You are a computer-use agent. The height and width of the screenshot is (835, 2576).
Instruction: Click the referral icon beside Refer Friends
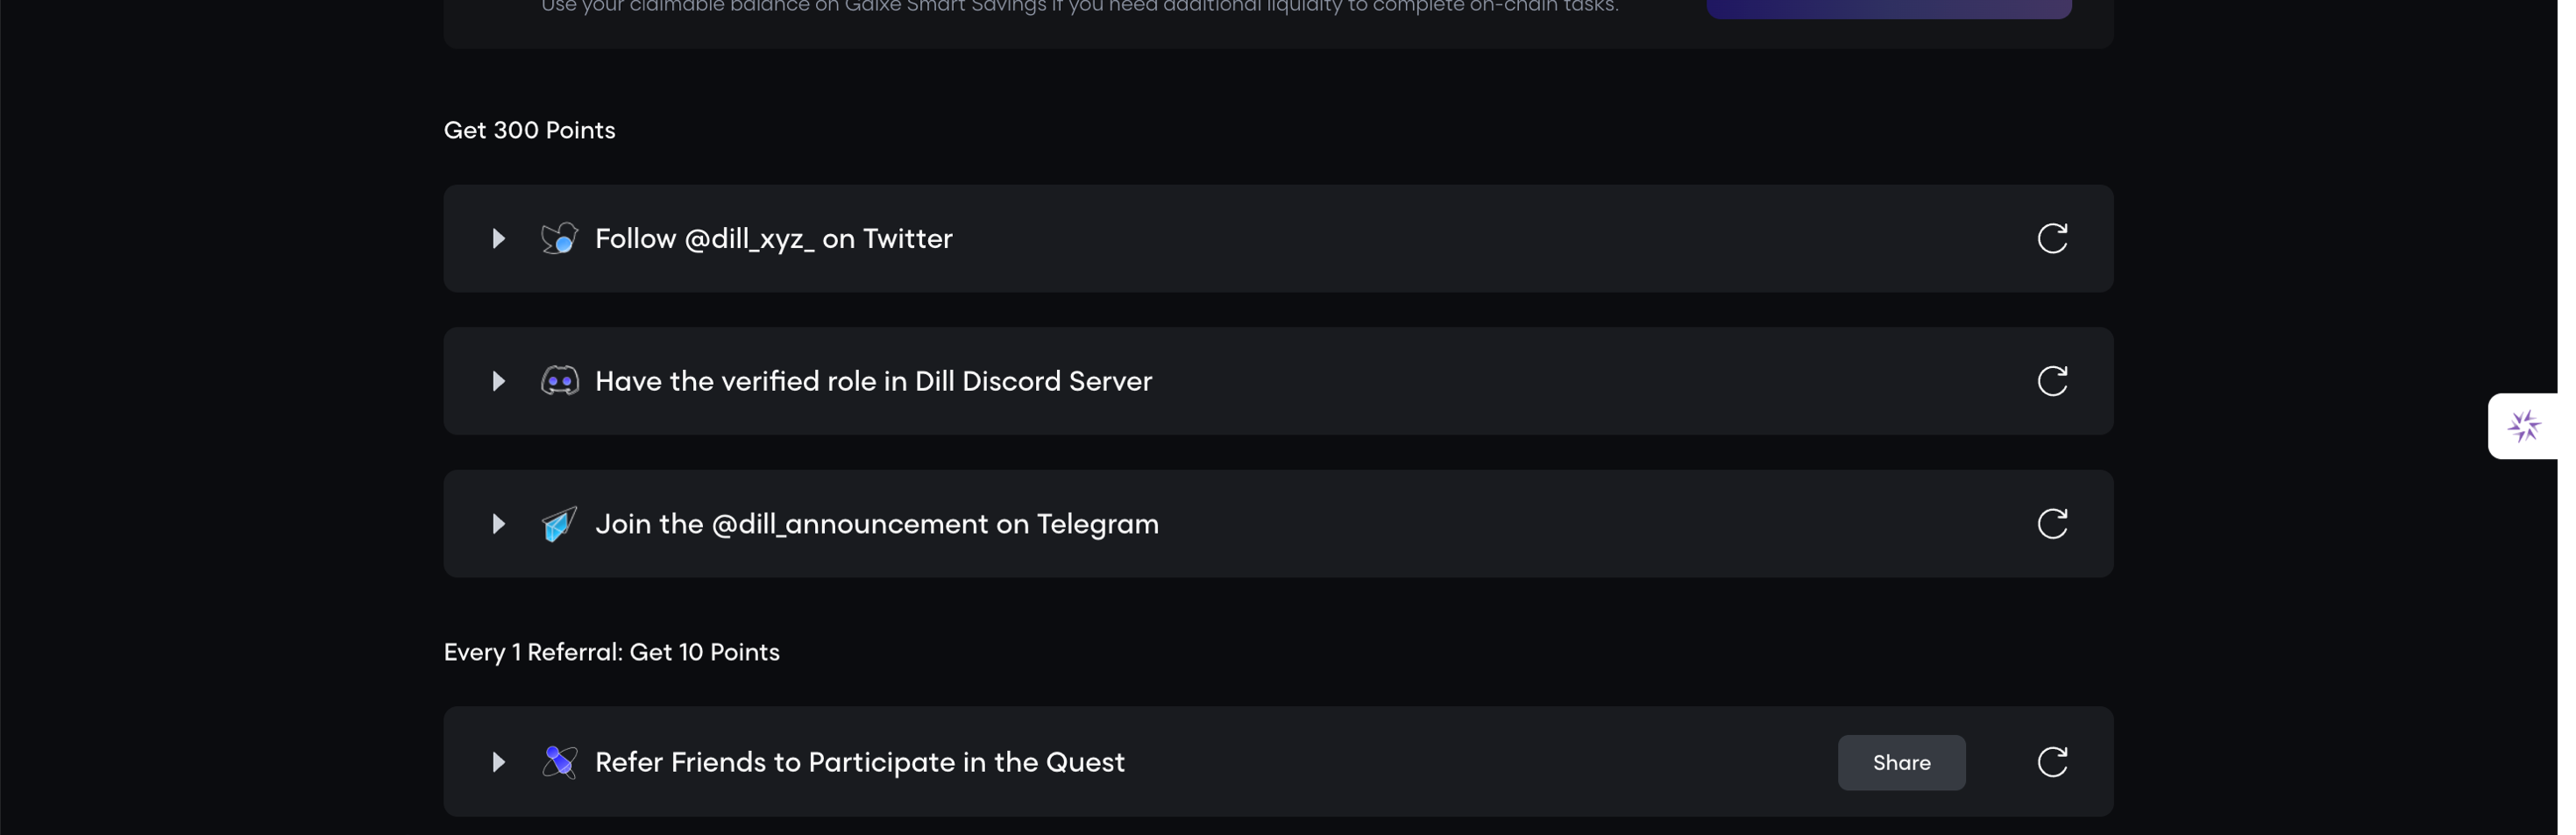559,762
